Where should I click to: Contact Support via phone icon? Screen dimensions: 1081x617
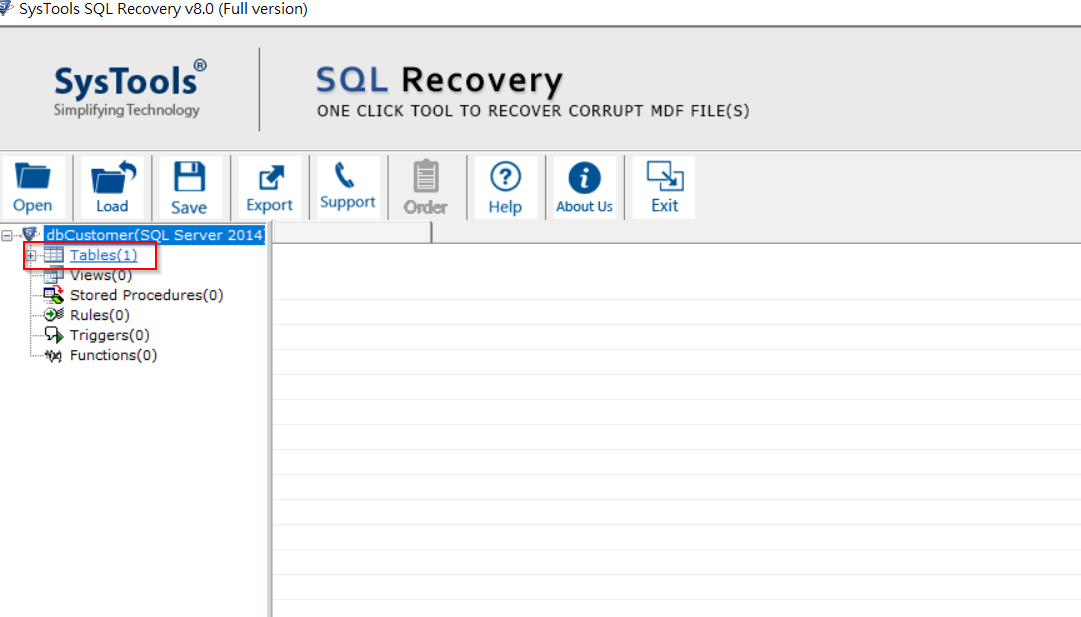[x=347, y=188]
